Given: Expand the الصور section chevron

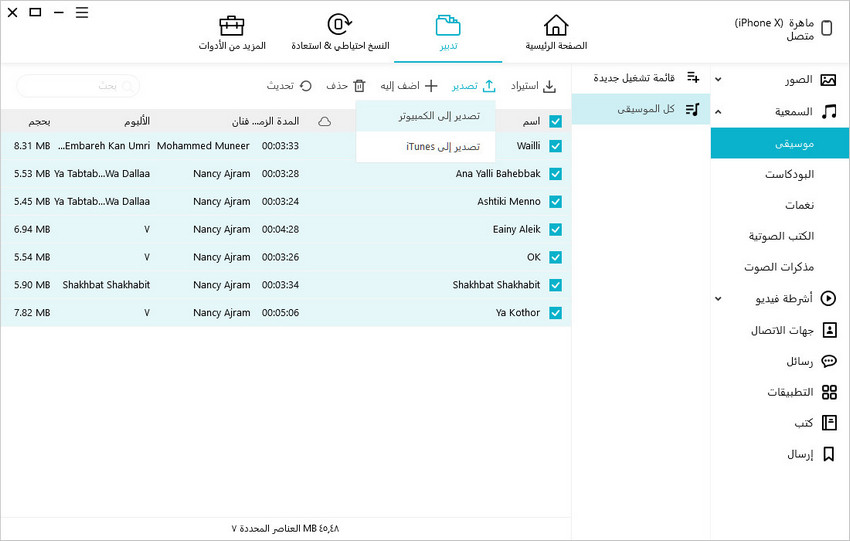Looking at the screenshot, I should (x=718, y=80).
